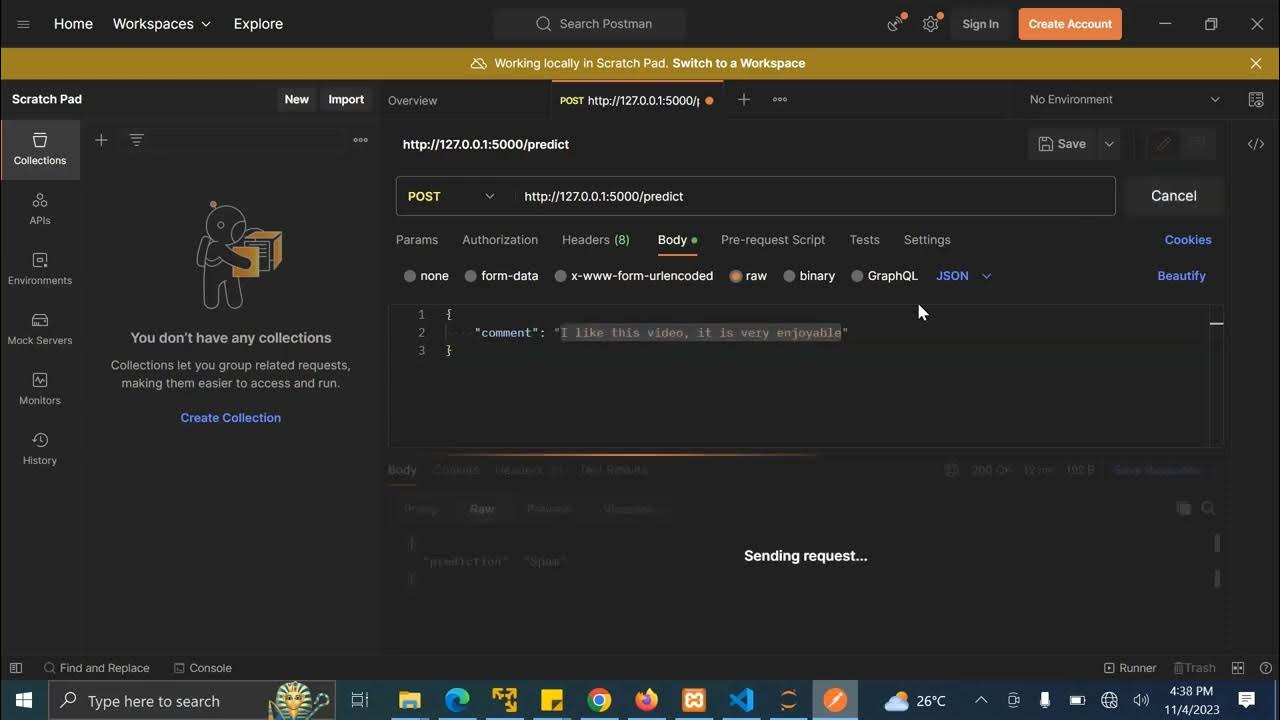Image resolution: width=1280 pixels, height=720 pixels.
Task: Open Firefox from the taskbar
Action: click(647, 700)
